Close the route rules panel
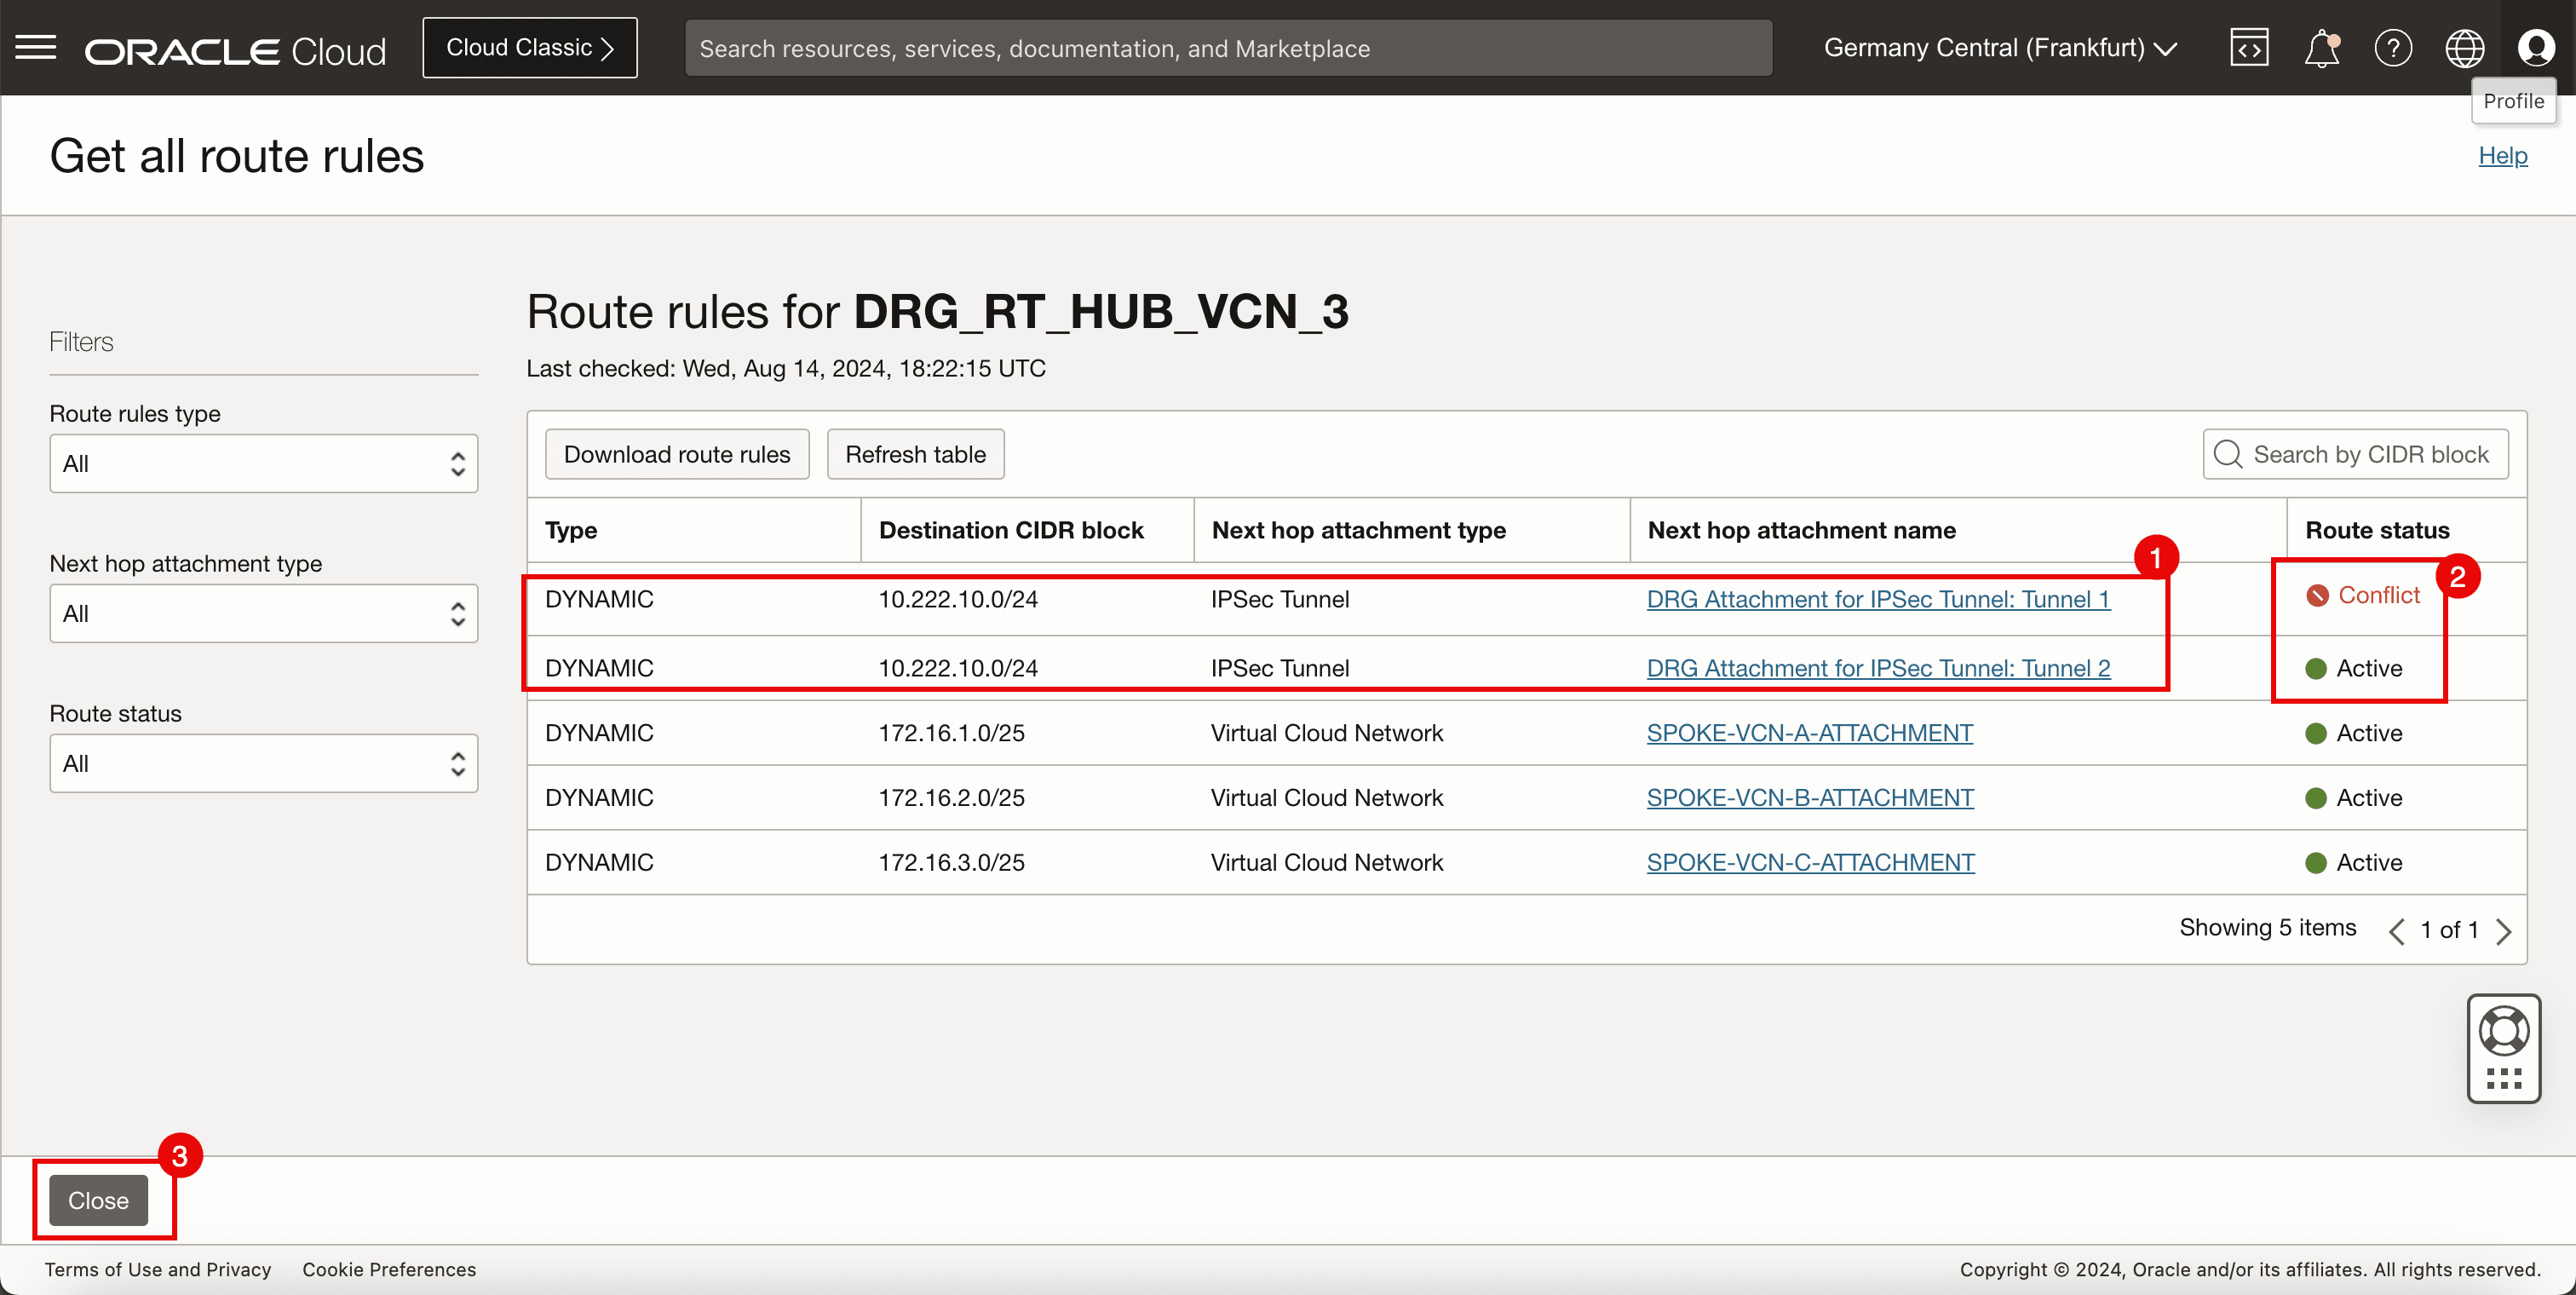This screenshot has height=1295, width=2576. click(x=98, y=1200)
